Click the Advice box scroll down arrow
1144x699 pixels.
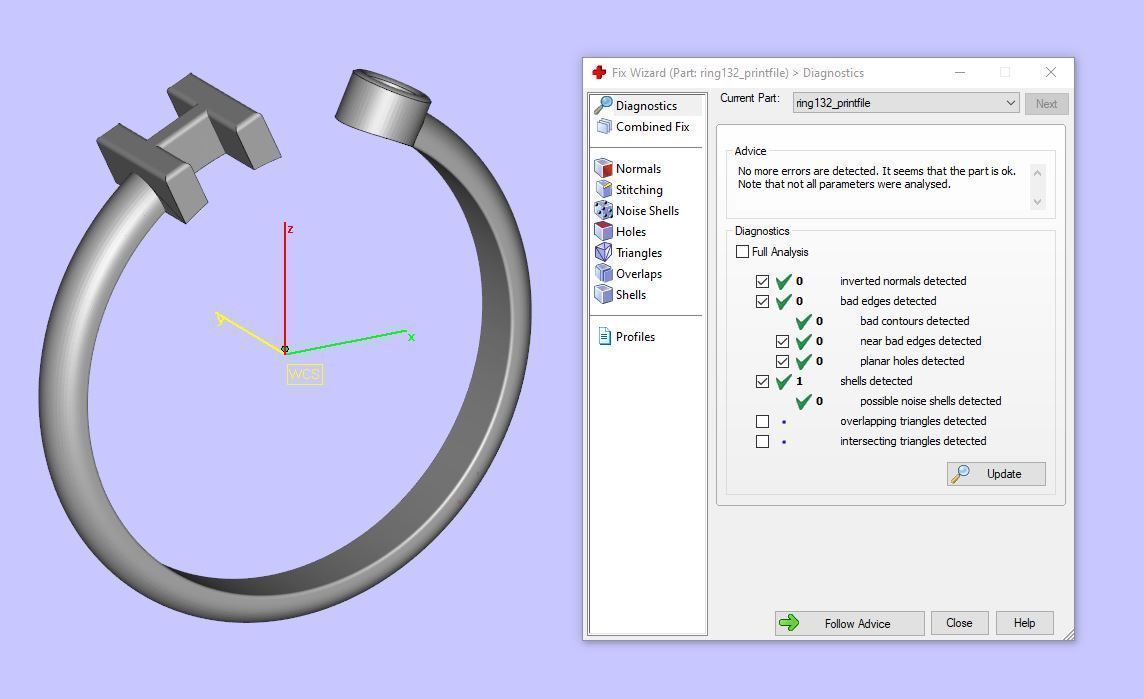(1037, 202)
